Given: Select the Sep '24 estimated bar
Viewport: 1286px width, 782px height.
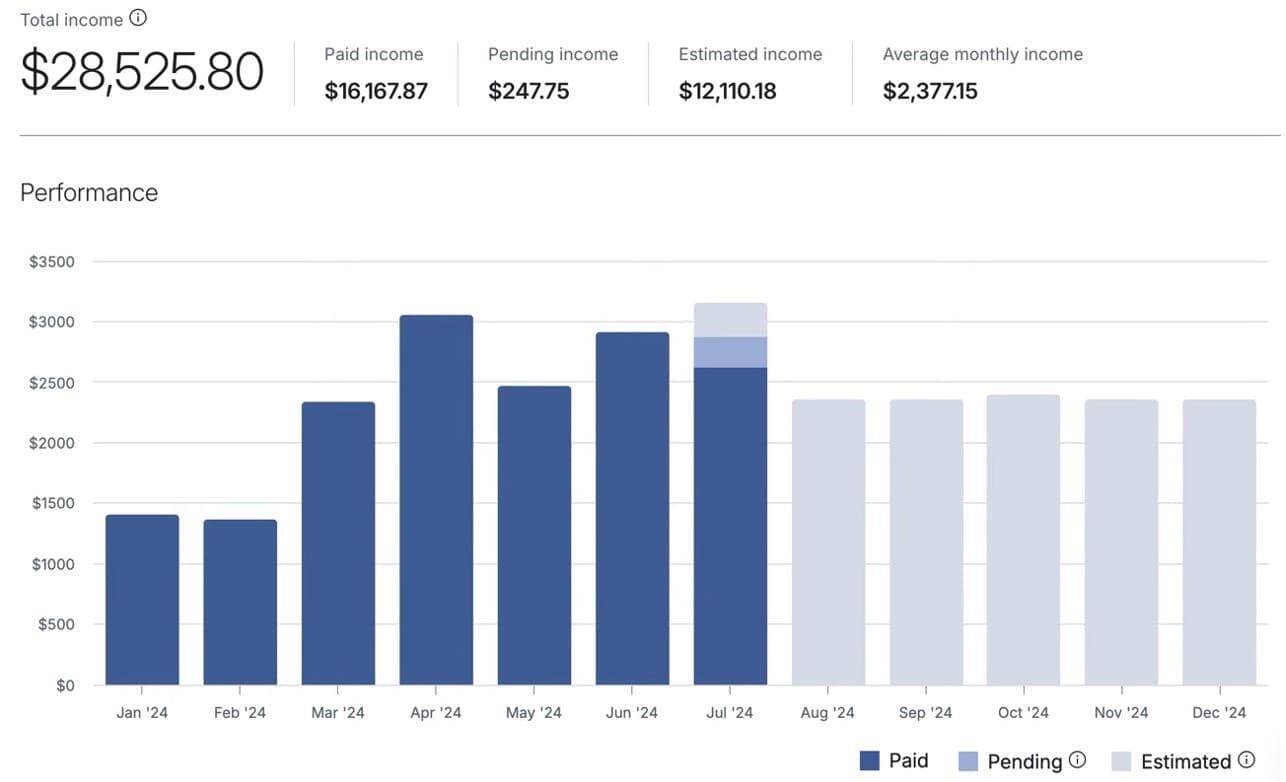Looking at the screenshot, I should (x=926, y=542).
